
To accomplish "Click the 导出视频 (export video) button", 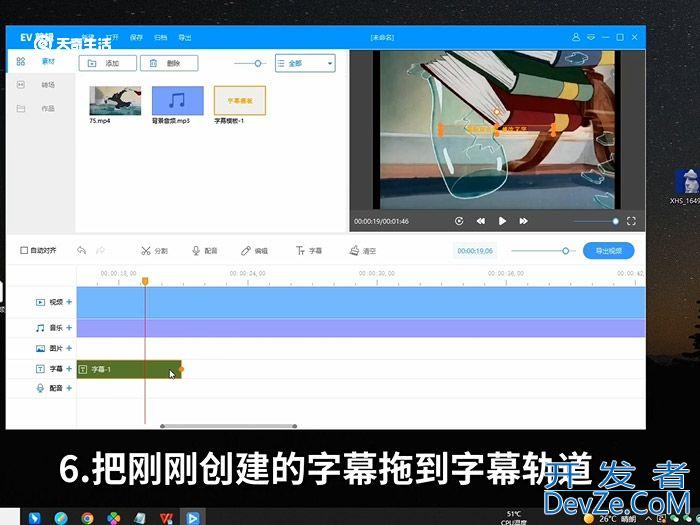I will pyautogui.click(x=608, y=251).
